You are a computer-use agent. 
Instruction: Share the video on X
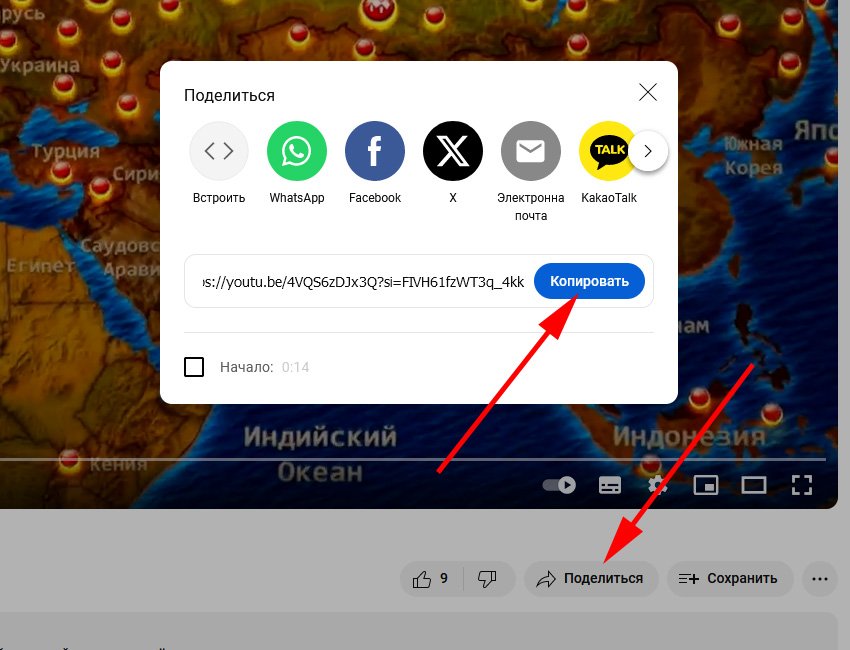click(453, 152)
